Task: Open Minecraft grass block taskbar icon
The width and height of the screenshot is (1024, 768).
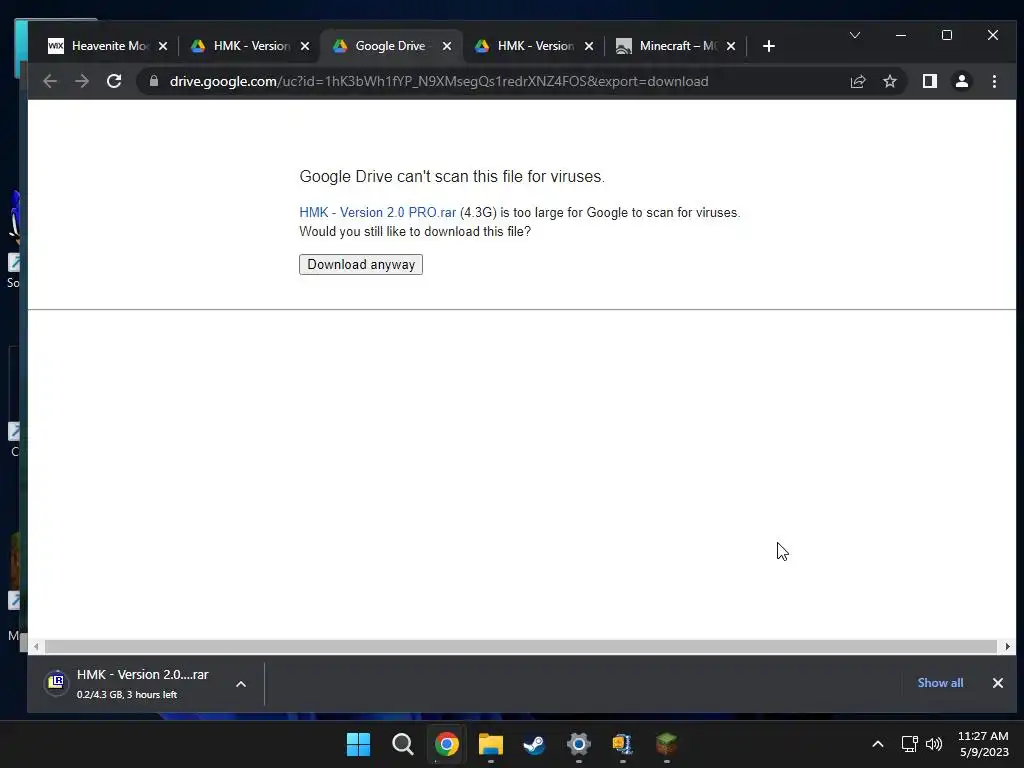Action: [x=666, y=744]
